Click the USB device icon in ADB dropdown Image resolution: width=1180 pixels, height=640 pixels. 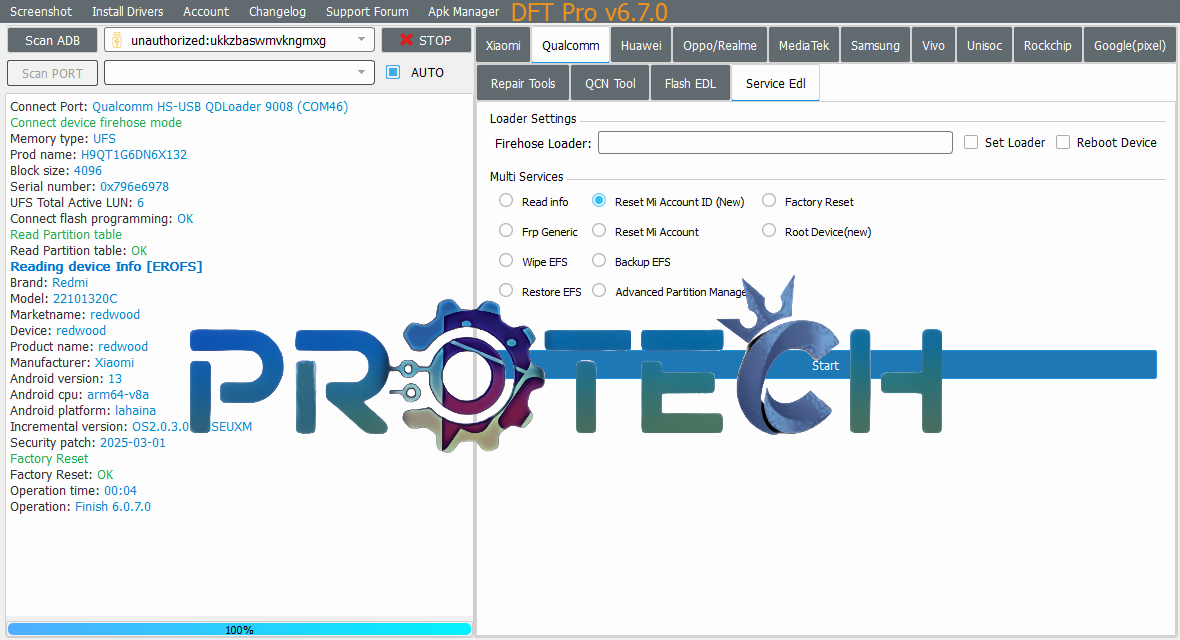pos(117,40)
